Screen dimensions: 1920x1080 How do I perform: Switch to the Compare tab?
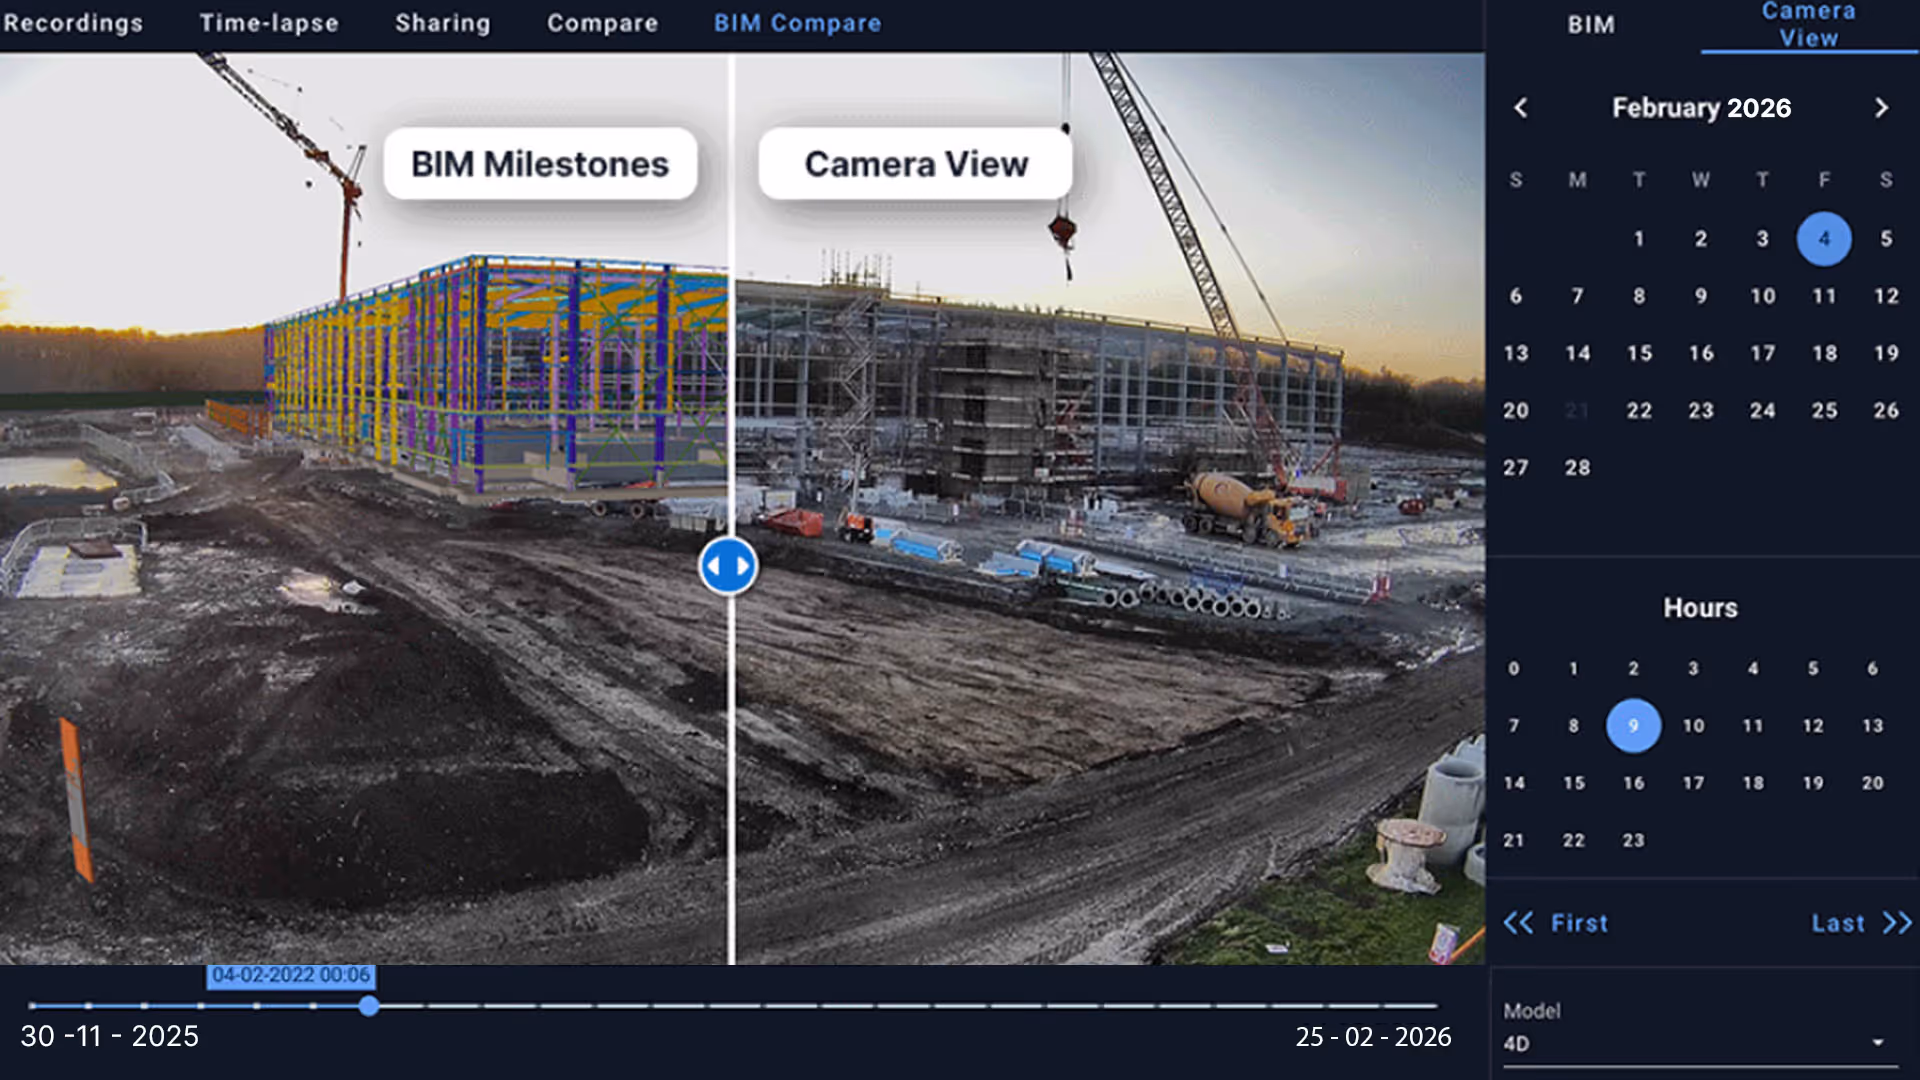[602, 23]
